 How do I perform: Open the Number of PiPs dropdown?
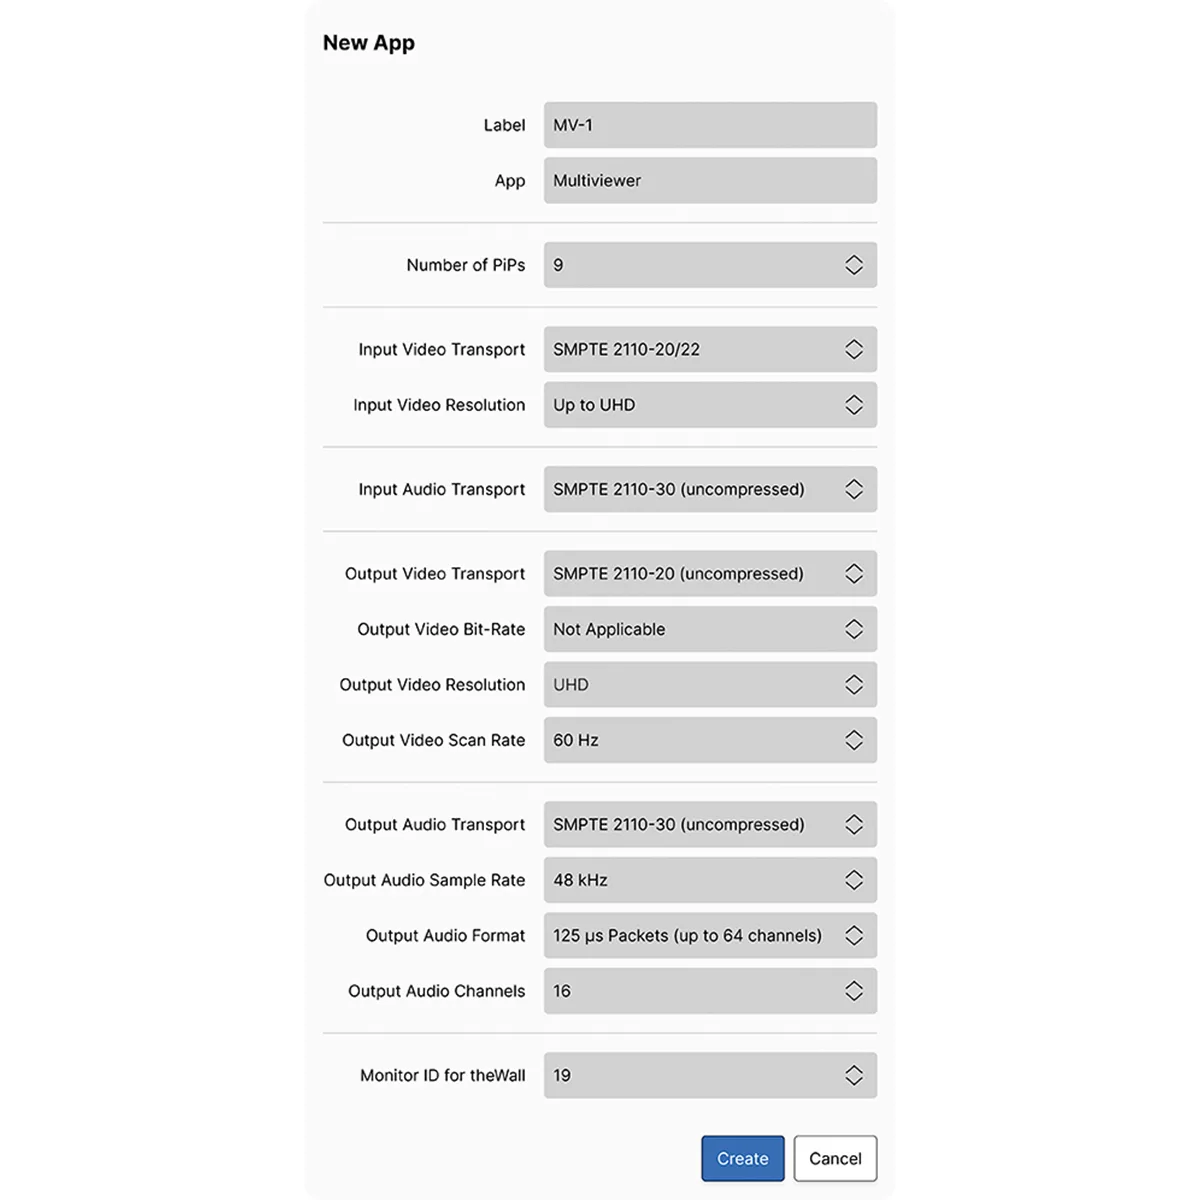[710, 265]
